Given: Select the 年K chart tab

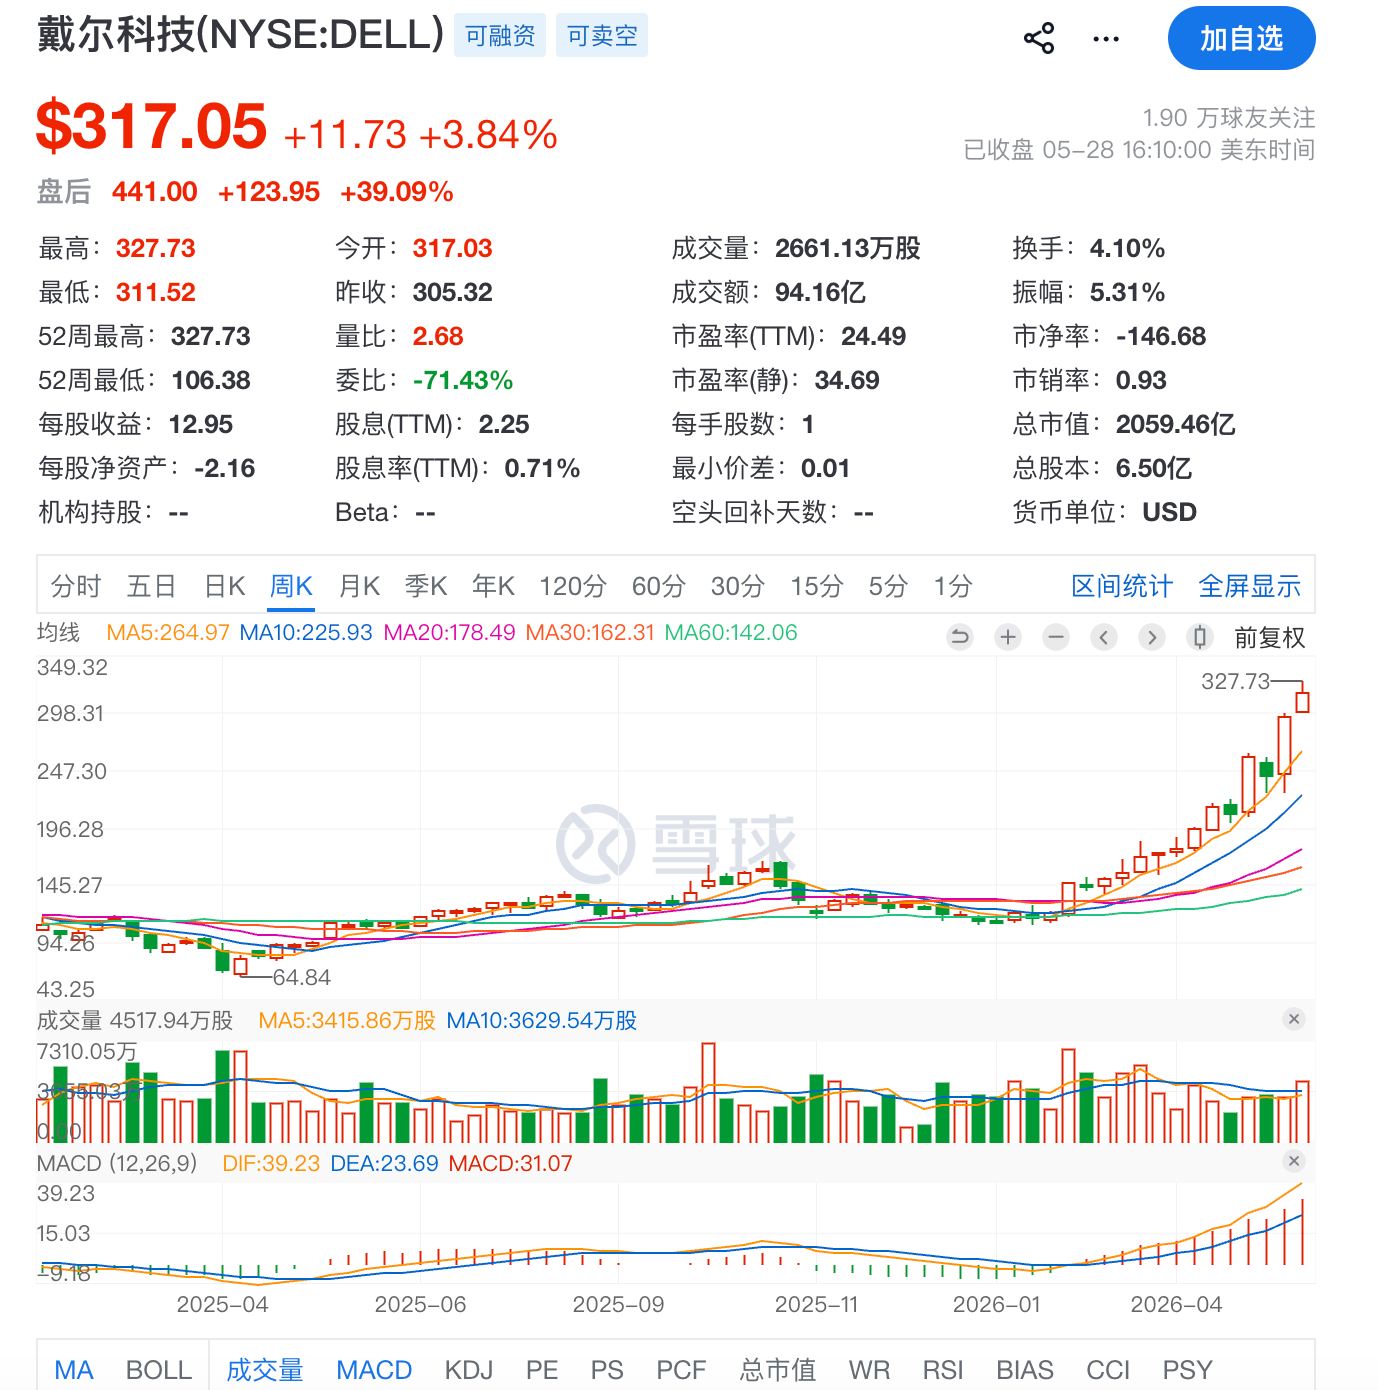Looking at the screenshot, I should (x=493, y=586).
